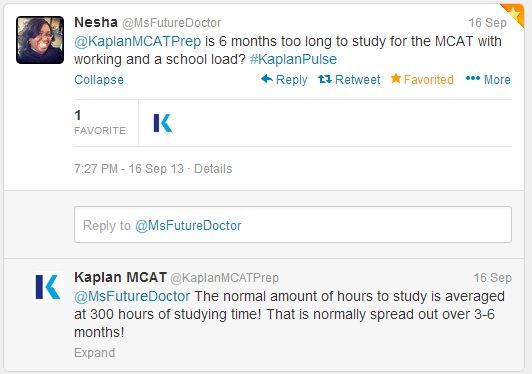Click the Reply arrow icon

click(x=267, y=79)
